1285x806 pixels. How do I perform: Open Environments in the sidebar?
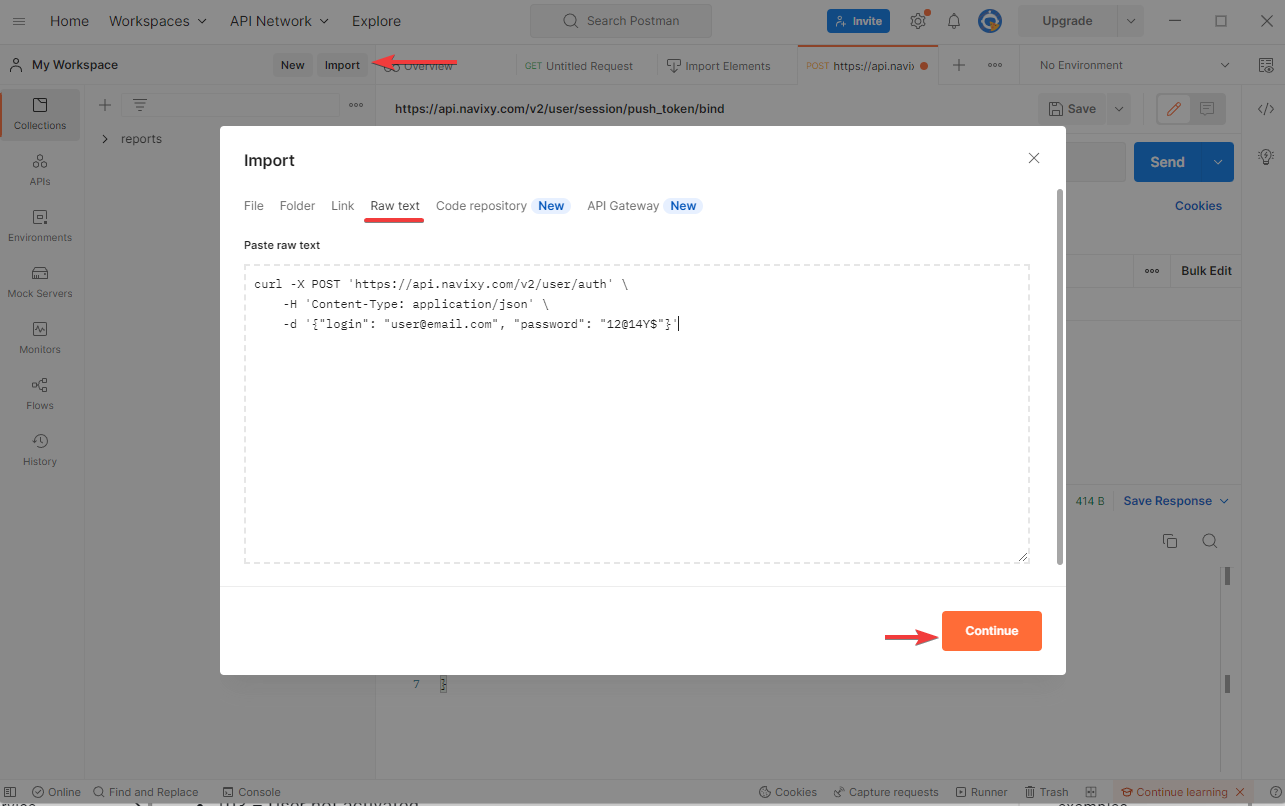[x=40, y=226]
